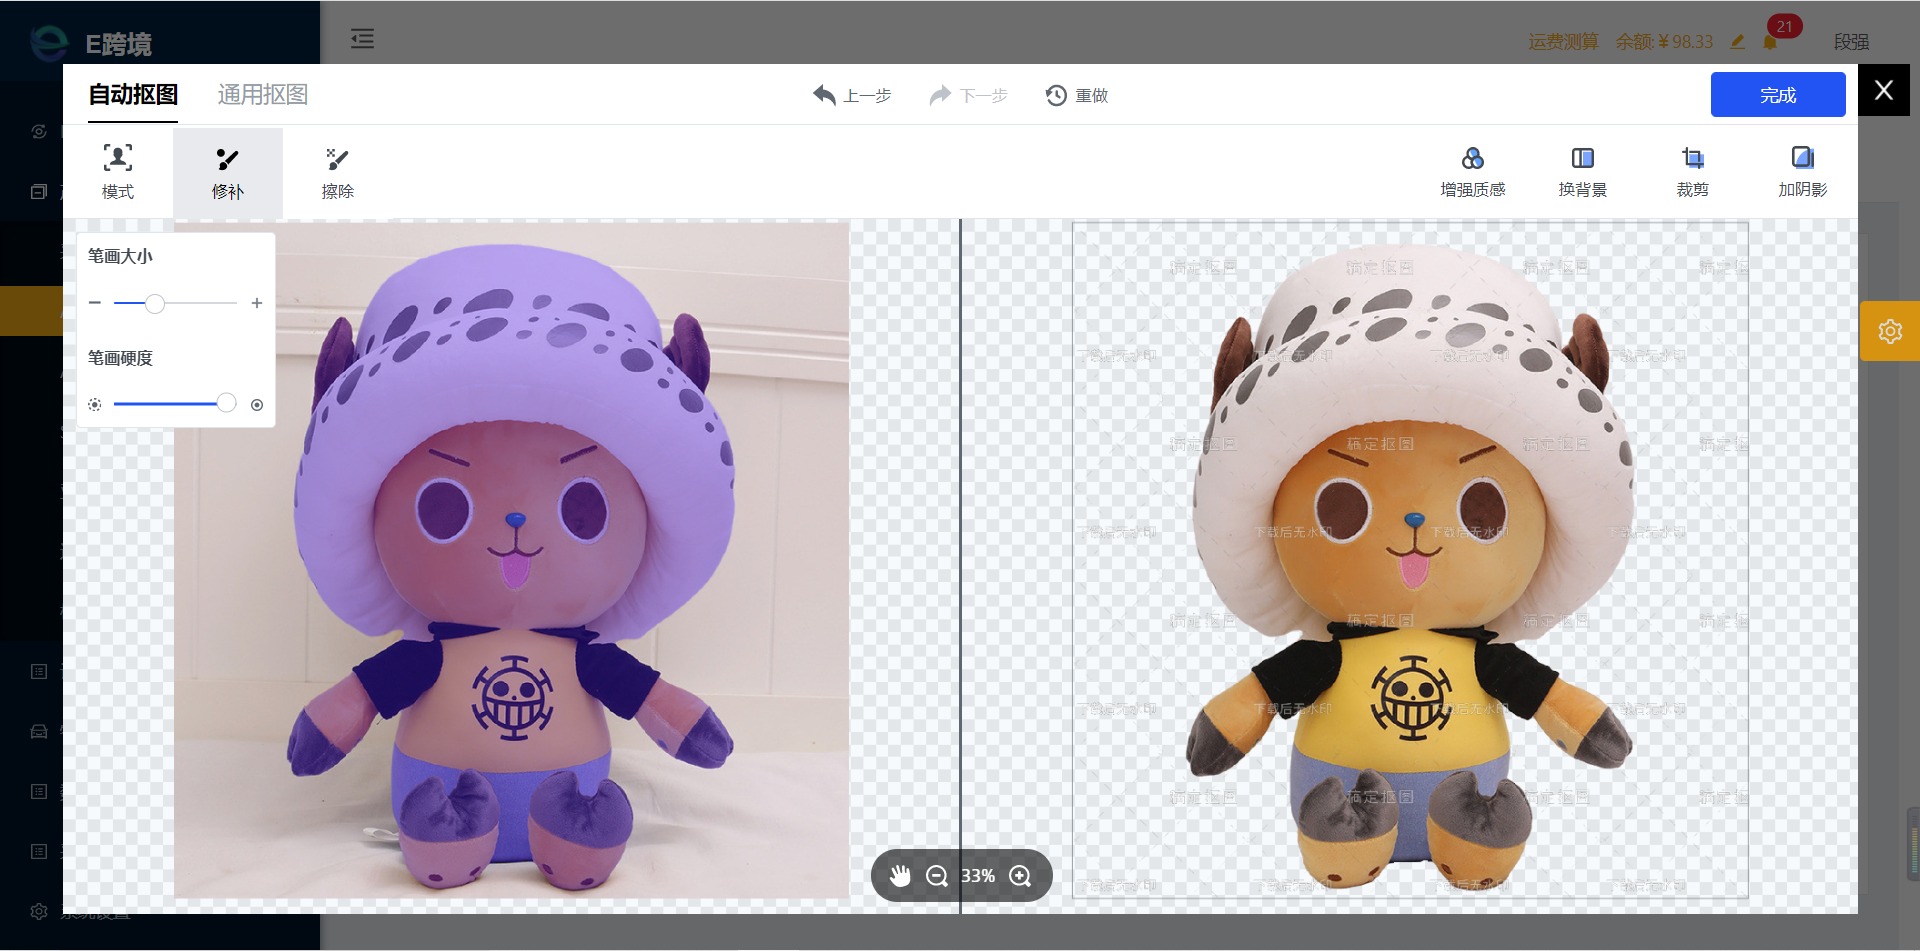
Task: Open 增强质感 enhance texture tool
Action: coord(1473,172)
